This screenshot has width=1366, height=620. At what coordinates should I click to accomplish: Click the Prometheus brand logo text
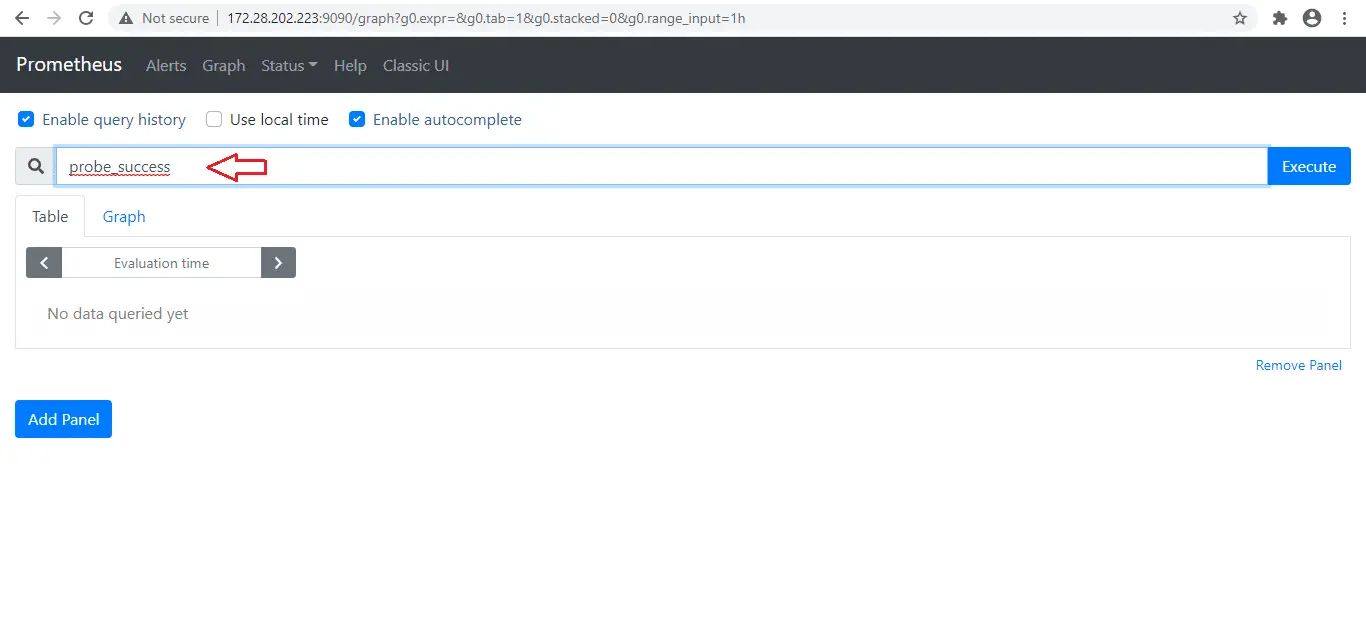coord(68,64)
